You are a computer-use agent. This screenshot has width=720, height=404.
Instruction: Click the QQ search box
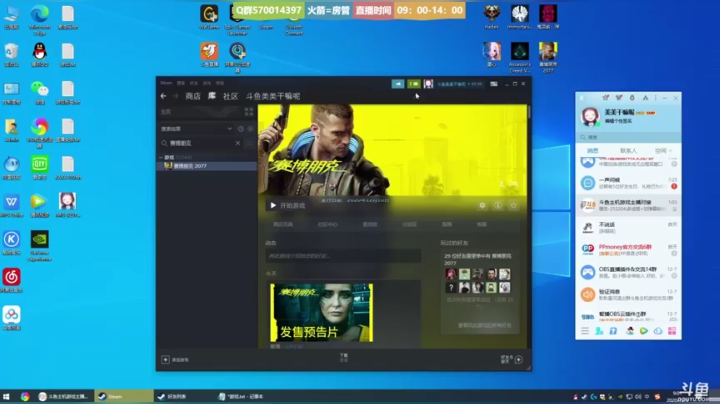pos(628,137)
